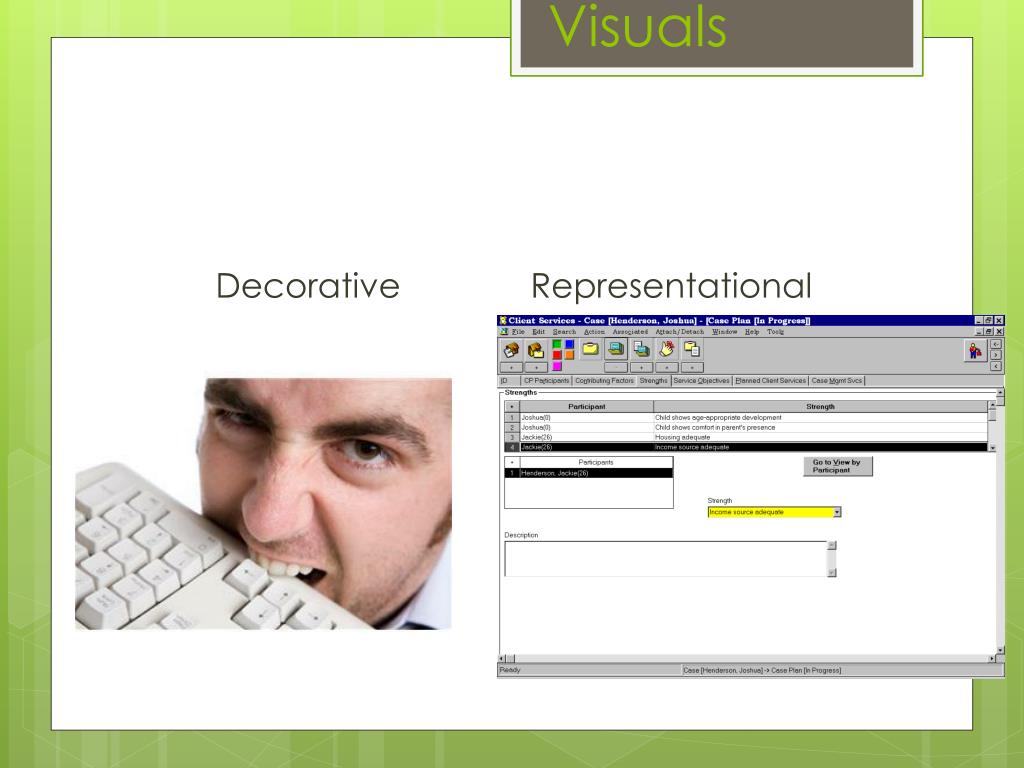Click the horizontal scrollbar left arrow
The width and height of the screenshot is (1024, 768).
point(502,658)
